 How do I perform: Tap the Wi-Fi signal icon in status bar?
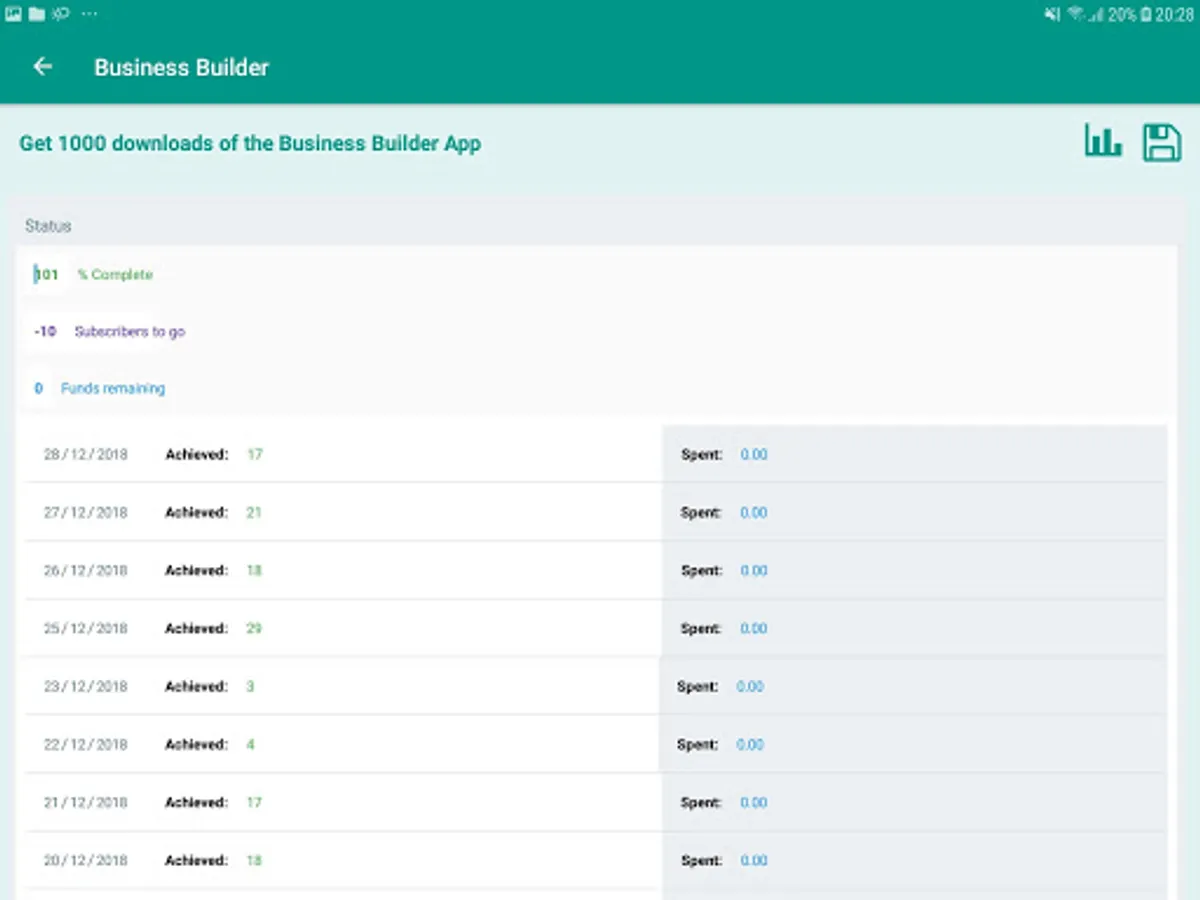pyautogui.click(x=1076, y=14)
